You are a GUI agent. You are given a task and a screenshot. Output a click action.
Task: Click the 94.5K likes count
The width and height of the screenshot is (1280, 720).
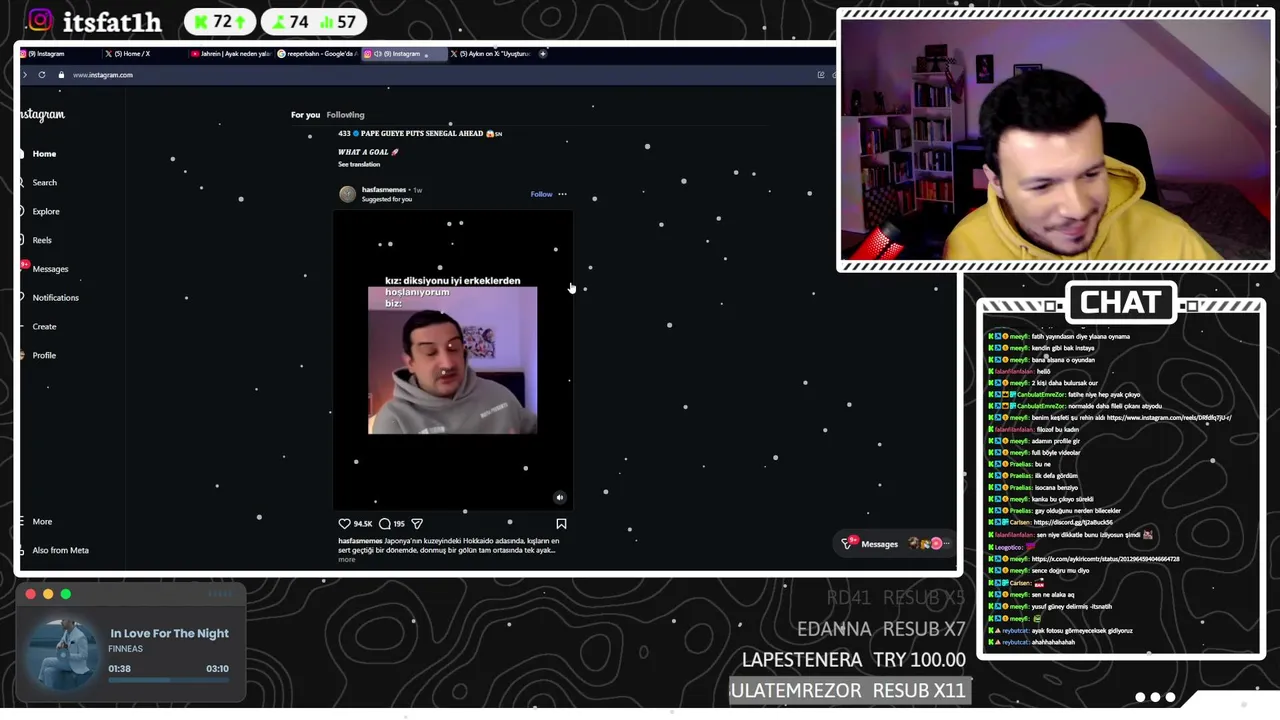pos(362,524)
